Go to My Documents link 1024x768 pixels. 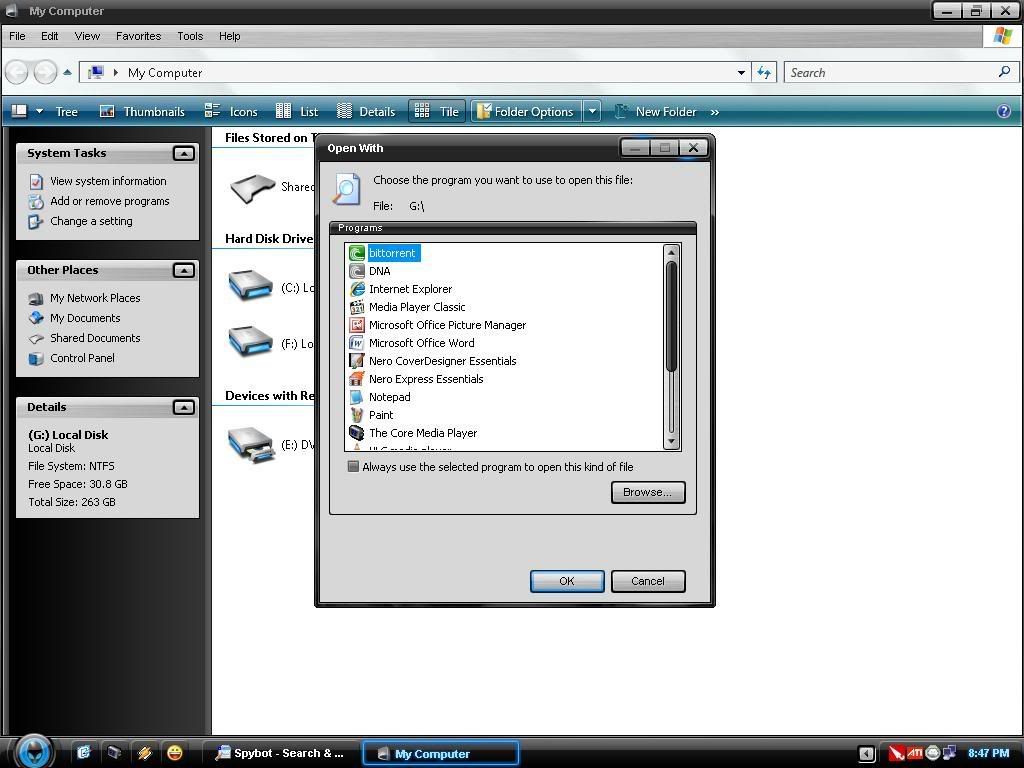[x=86, y=318]
